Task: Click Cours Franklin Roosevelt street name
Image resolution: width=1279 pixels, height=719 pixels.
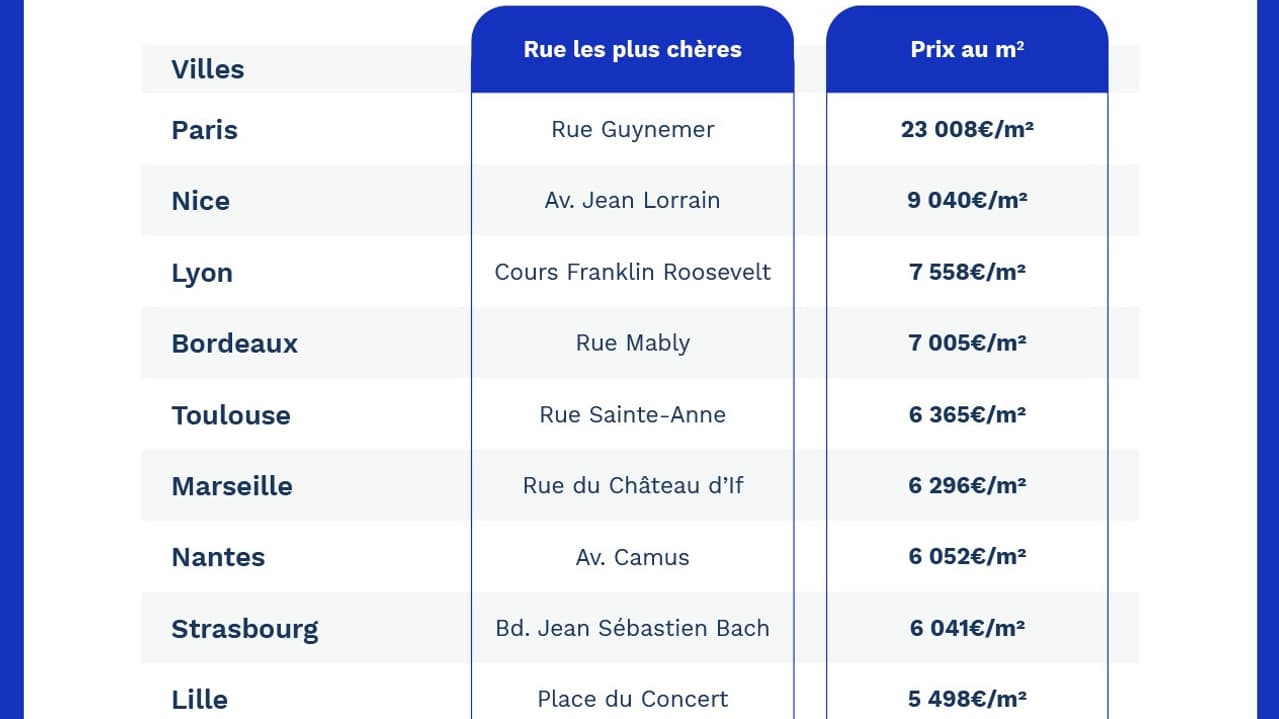Action: [x=632, y=272]
